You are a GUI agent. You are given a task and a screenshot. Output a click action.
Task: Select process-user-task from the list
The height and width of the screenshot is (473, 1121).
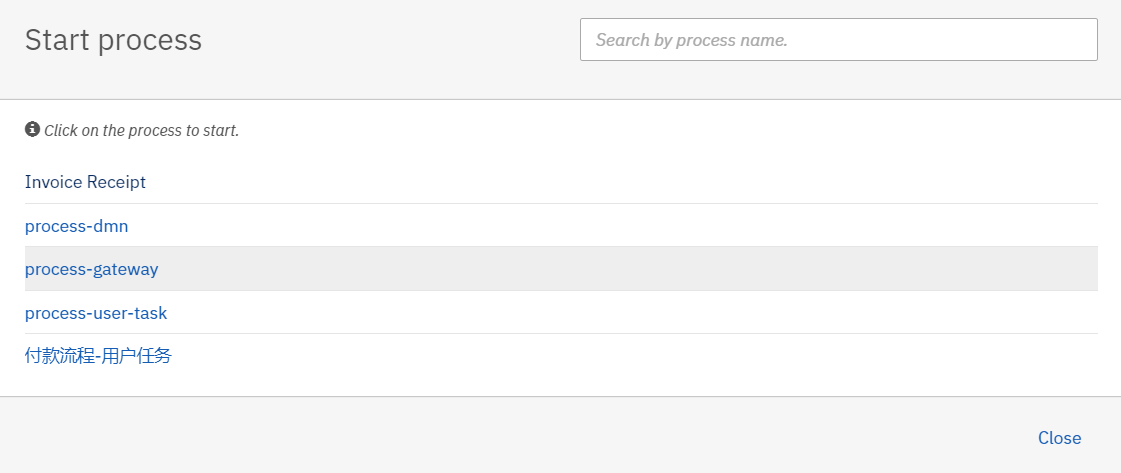(x=96, y=313)
